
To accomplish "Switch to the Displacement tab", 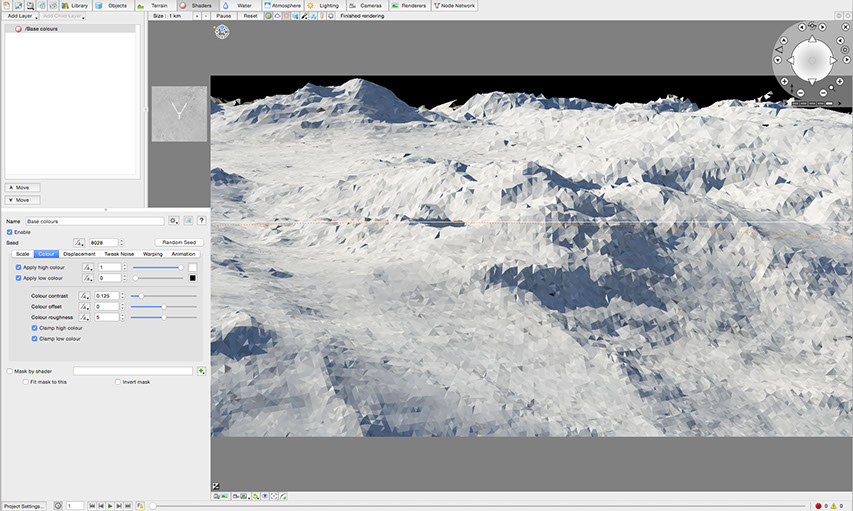I will (x=79, y=254).
